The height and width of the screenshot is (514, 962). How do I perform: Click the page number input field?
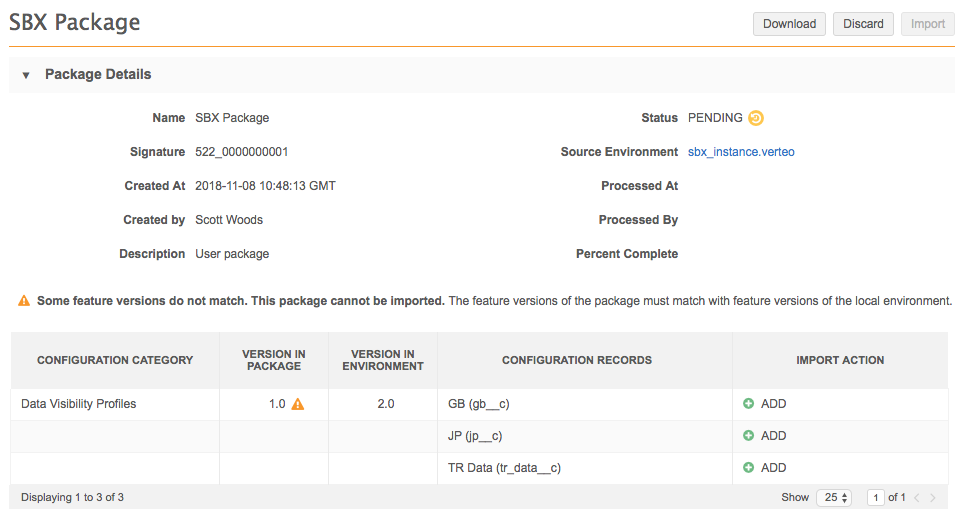coord(876,498)
